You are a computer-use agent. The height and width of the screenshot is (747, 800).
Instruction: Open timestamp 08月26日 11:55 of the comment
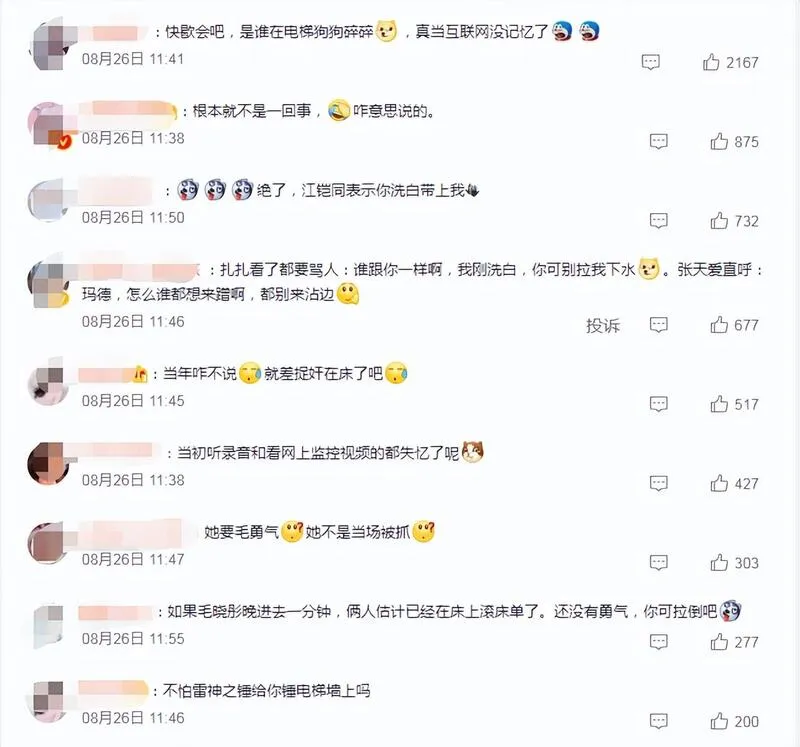[x=133, y=639]
